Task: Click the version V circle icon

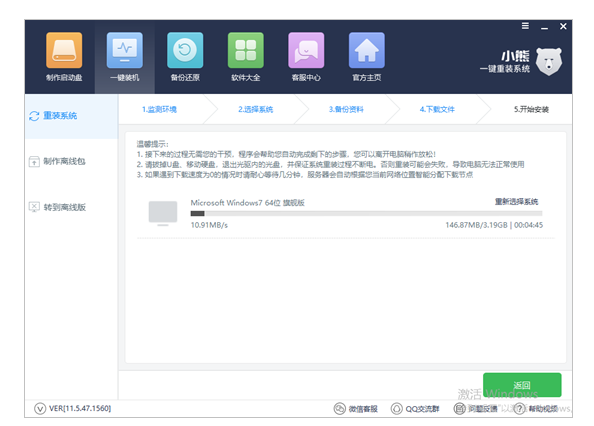Action: (x=40, y=409)
